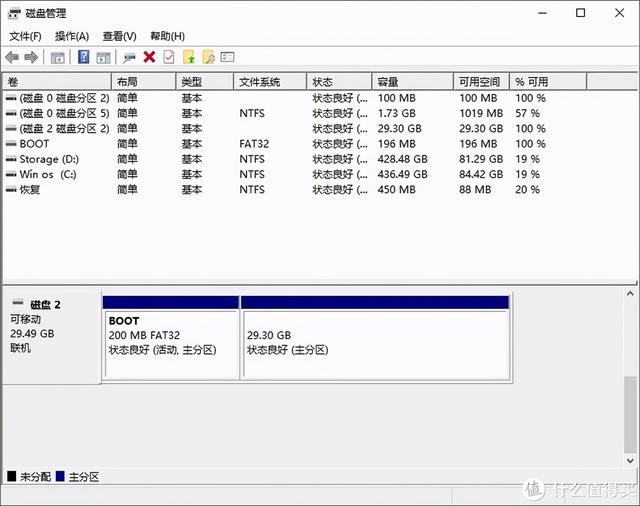Click the 450 MB capacity cell

(396, 190)
